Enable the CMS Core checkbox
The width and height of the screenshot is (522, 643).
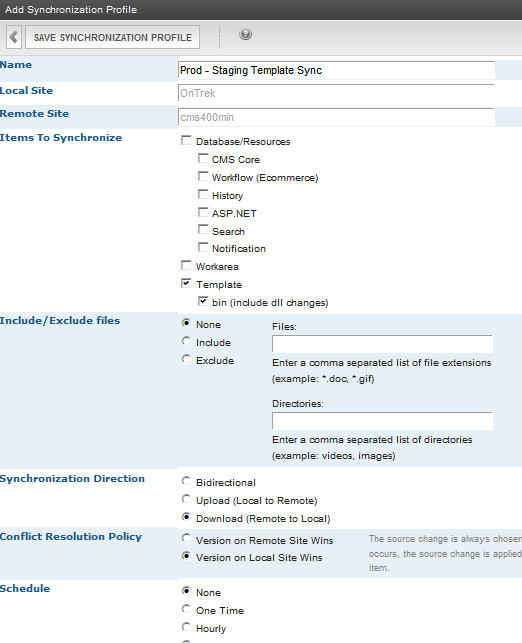[203, 158]
